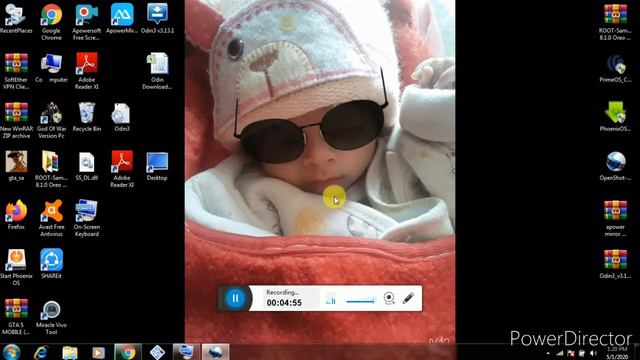Open system volume tray icon
Viewport: 640px width, 360px height.
[x=593, y=353]
